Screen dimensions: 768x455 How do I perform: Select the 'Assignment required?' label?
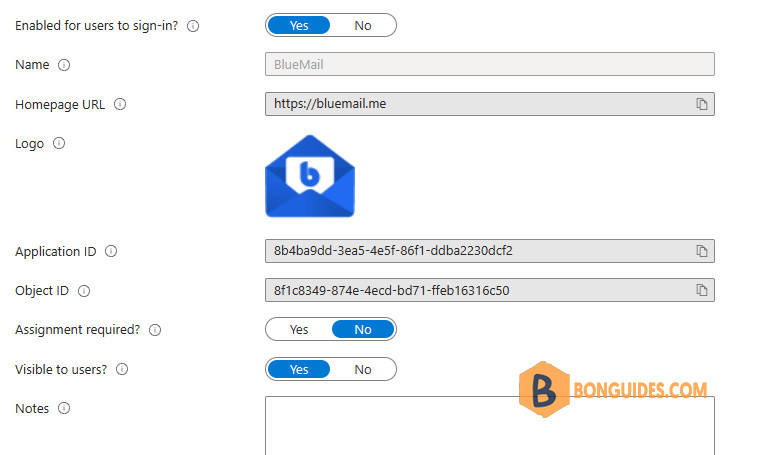pos(77,330)
